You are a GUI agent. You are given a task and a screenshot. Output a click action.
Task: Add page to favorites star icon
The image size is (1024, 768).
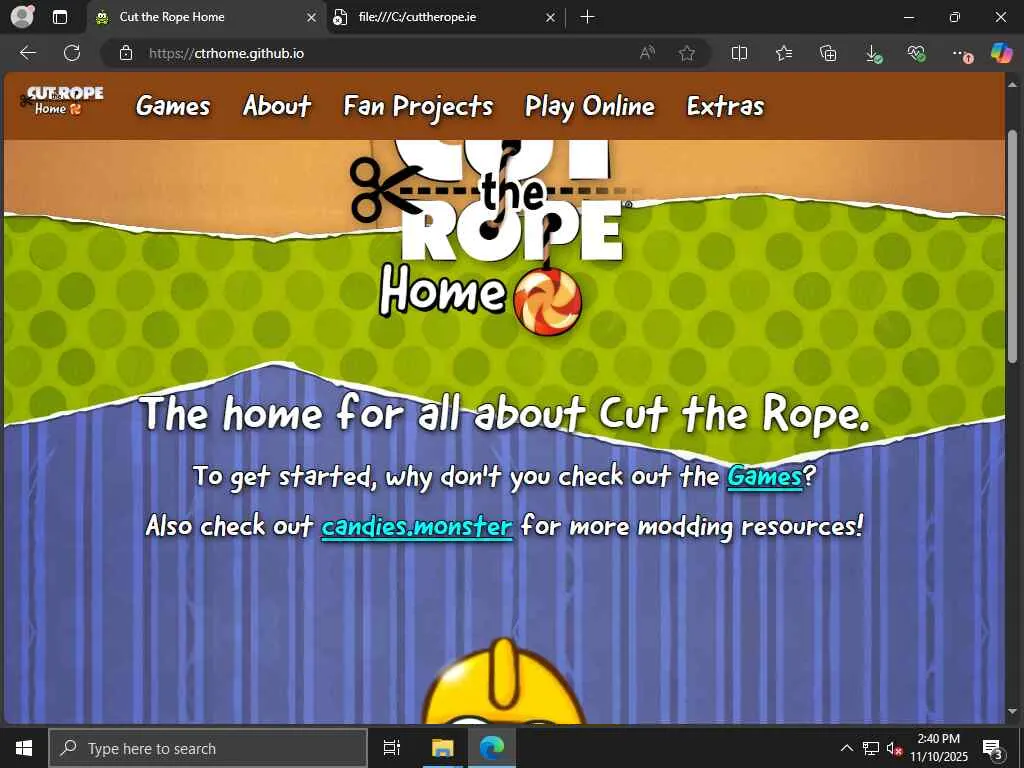click(686, 53)
